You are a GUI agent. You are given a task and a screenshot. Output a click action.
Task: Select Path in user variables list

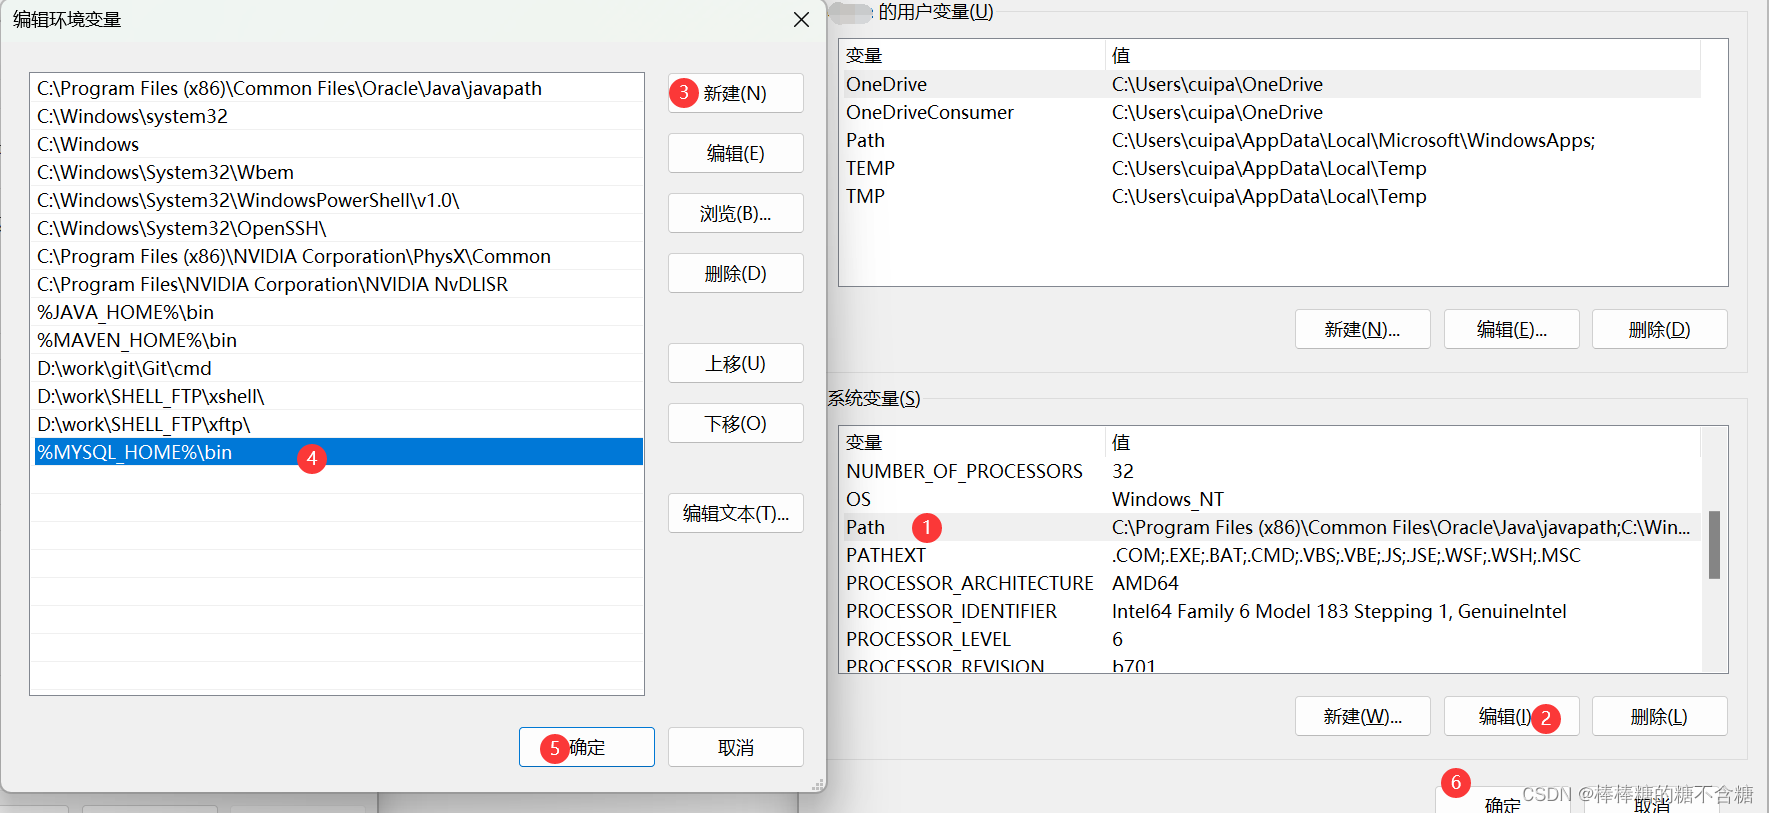[1270, 140]
